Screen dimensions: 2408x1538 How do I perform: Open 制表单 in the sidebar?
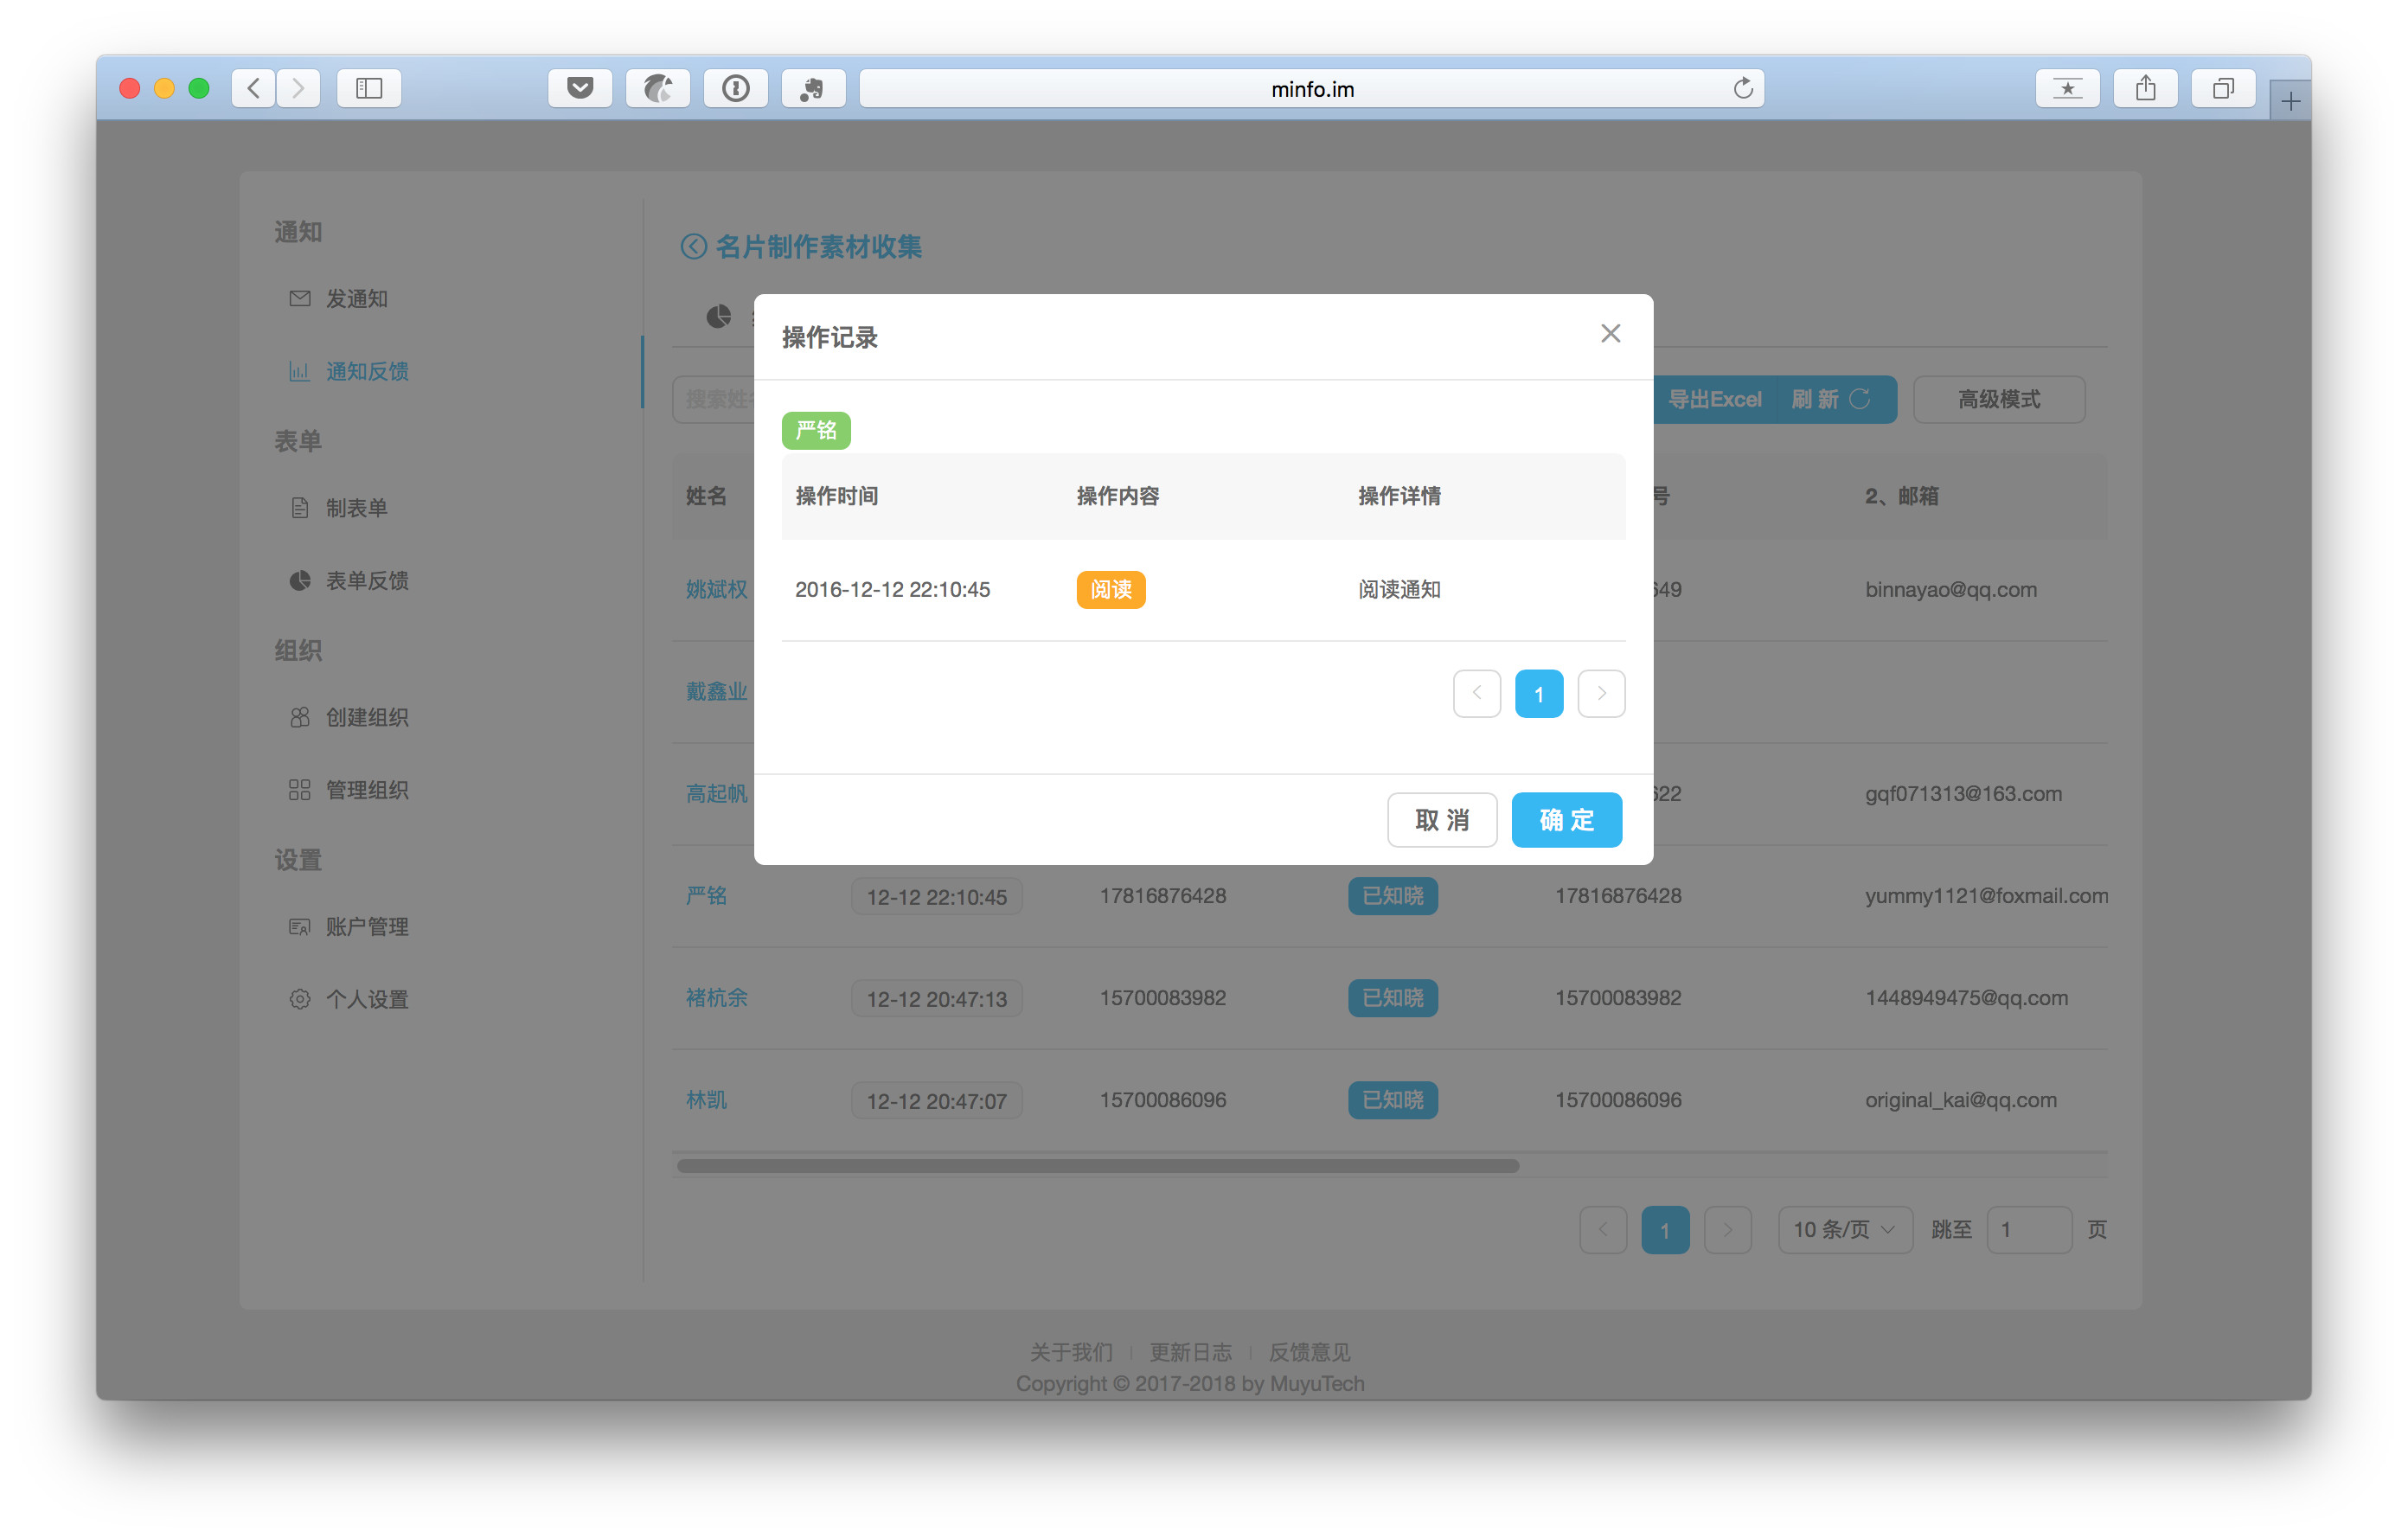357,508
